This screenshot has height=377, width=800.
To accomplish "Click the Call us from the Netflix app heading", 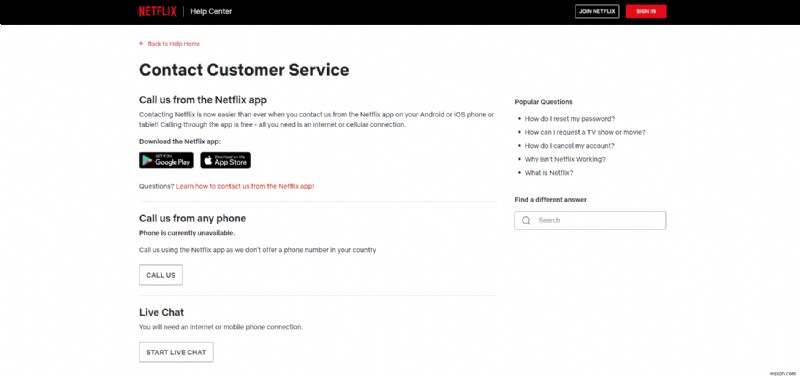I will point(203,100).
